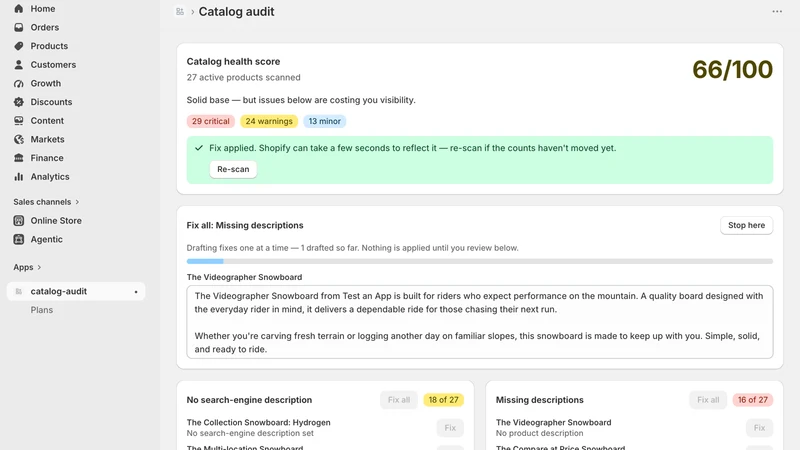Screen dimensions: 800x450
Task: Click the Growth gauge icon
Action: tap(19, 83)
